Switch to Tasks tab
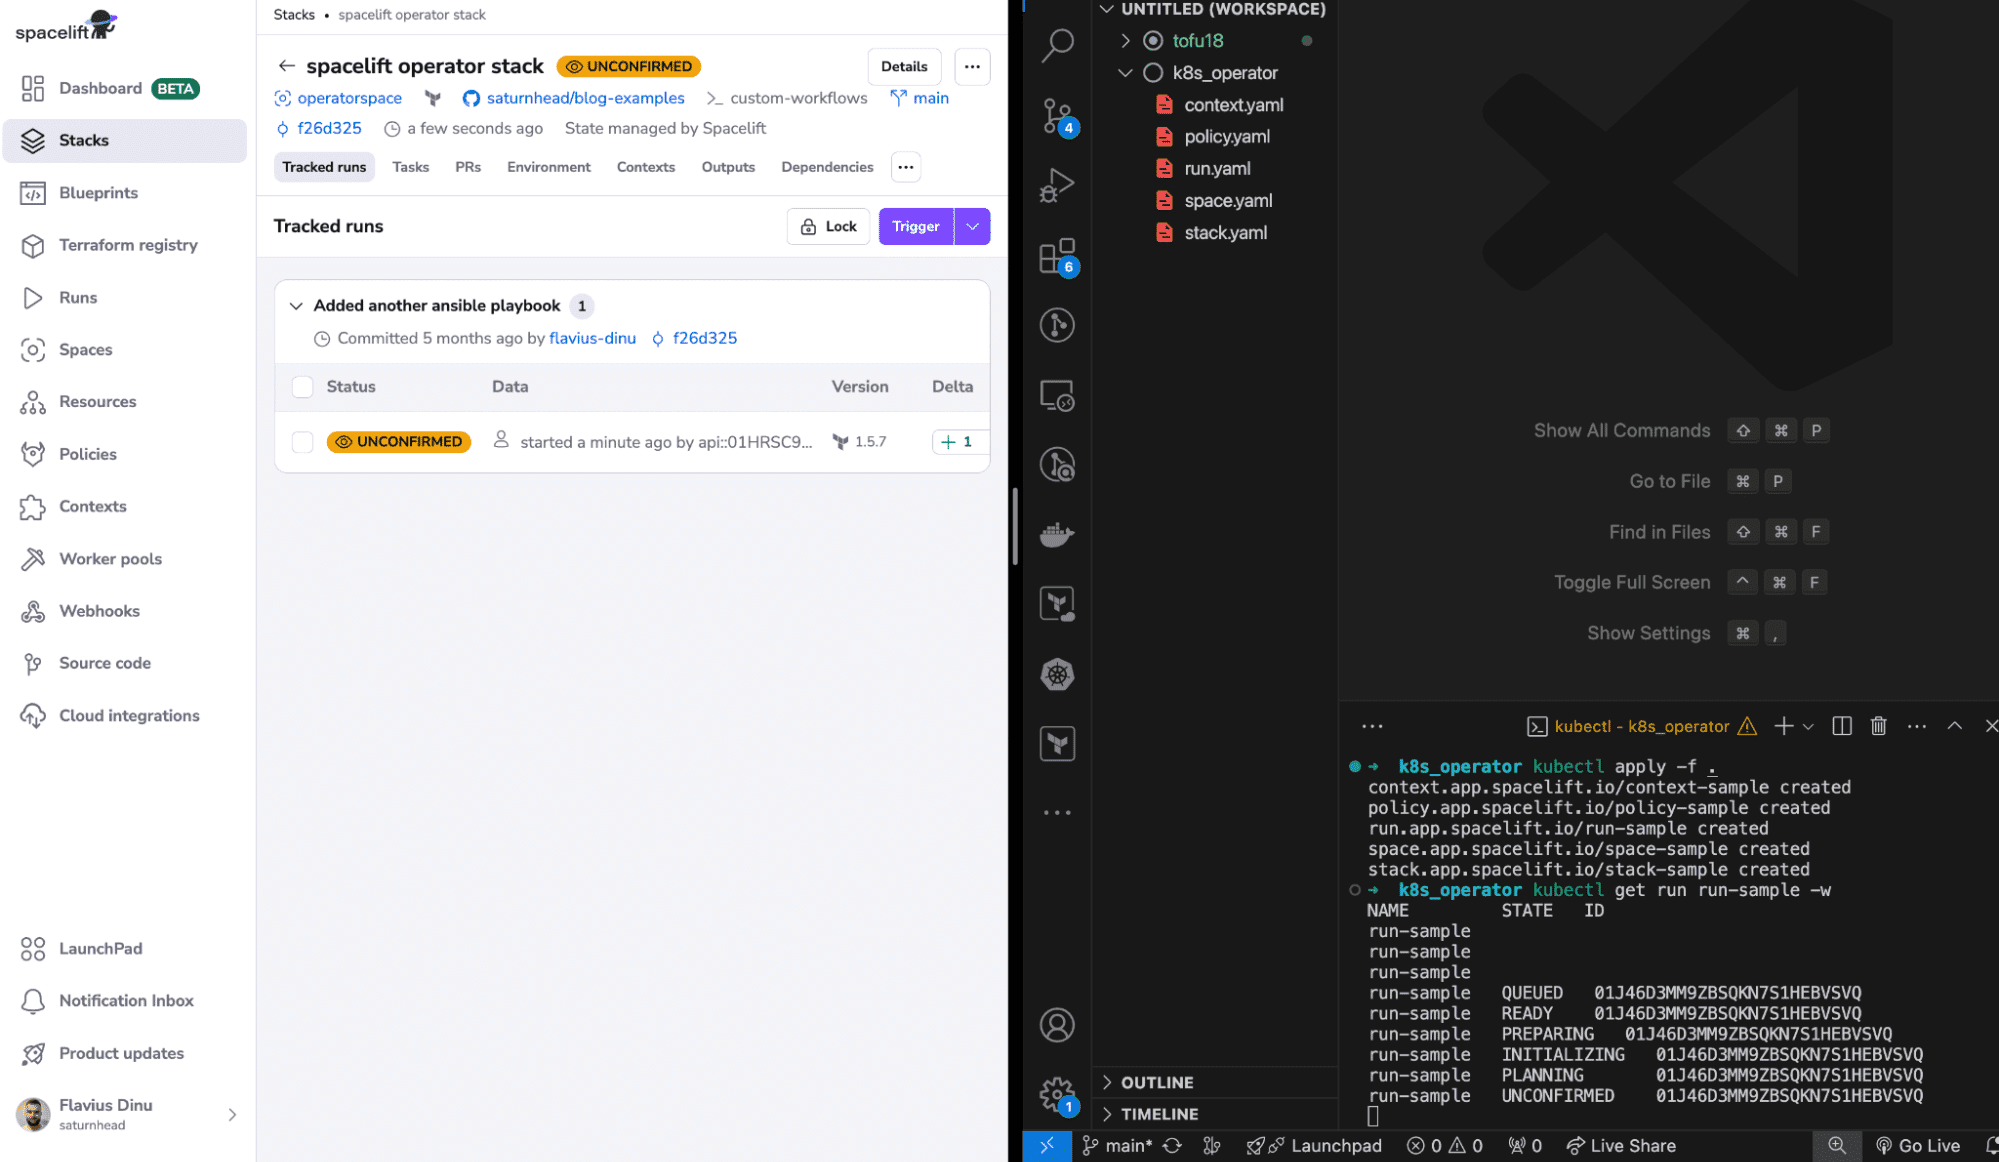The width and height of the screenshot is (1999, 1162). click(410, 167)
